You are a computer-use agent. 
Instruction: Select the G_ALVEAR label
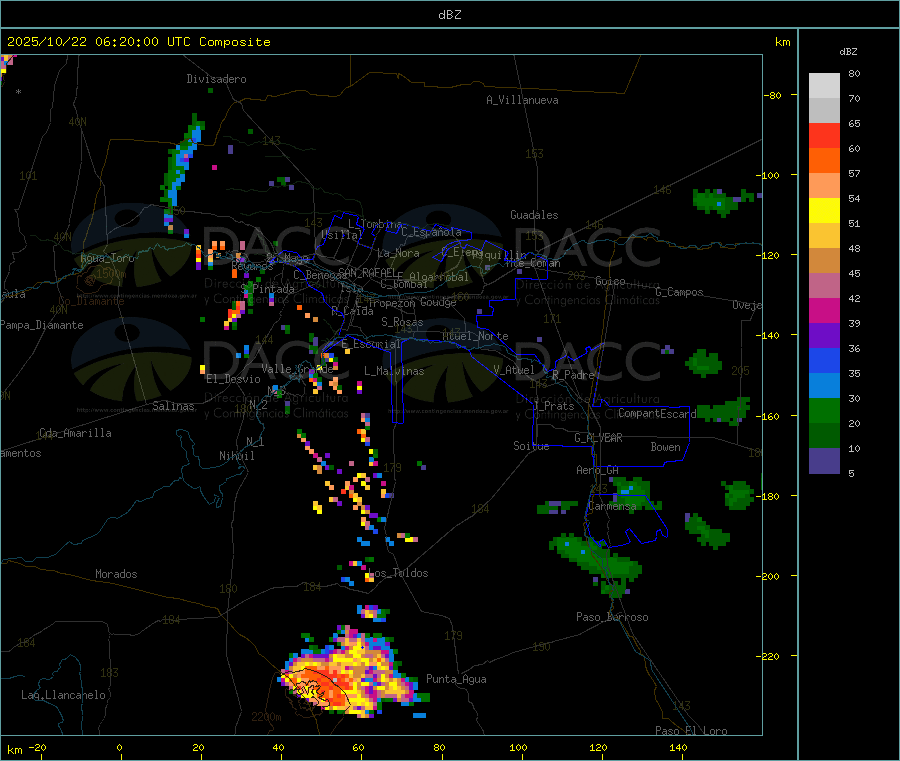tap(599, 438)
